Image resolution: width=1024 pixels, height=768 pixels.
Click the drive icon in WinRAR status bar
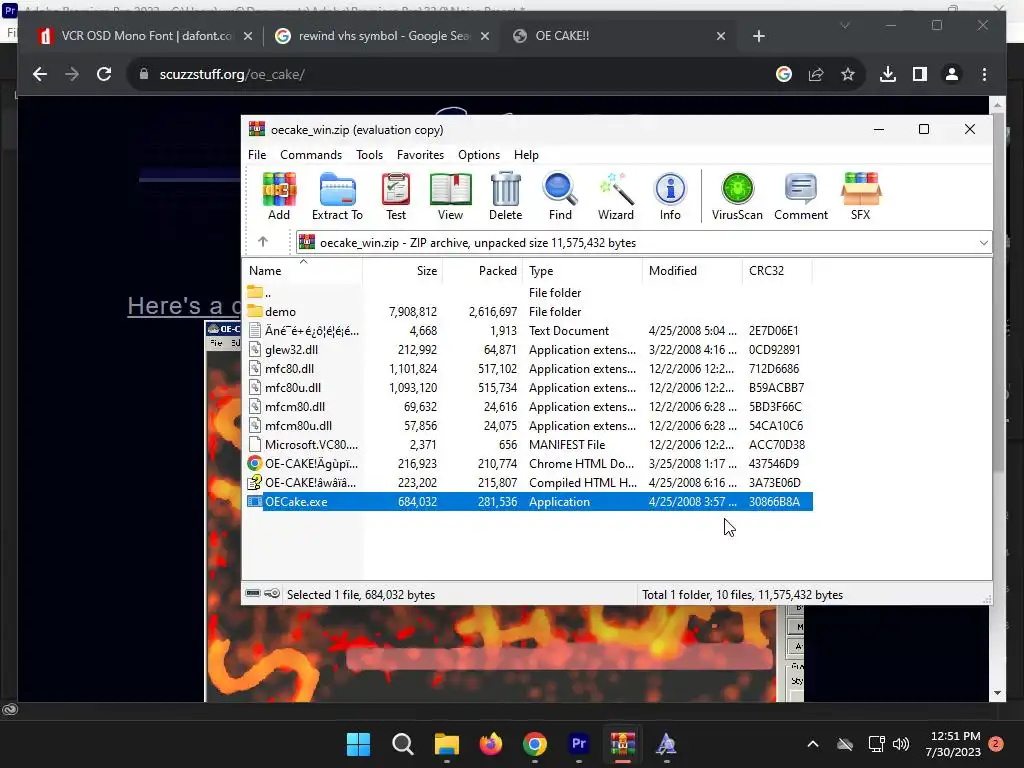pyautogui.click(x=253, y=594)
